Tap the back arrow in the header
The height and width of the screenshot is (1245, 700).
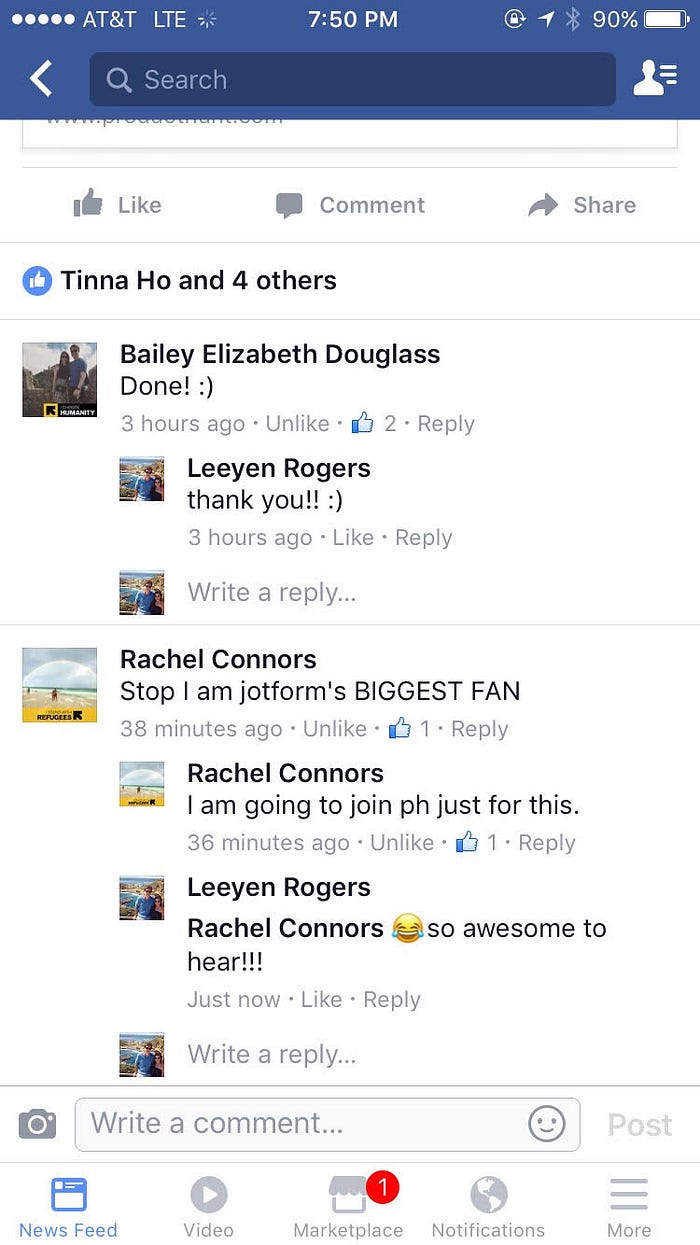[x=40, y=79]
